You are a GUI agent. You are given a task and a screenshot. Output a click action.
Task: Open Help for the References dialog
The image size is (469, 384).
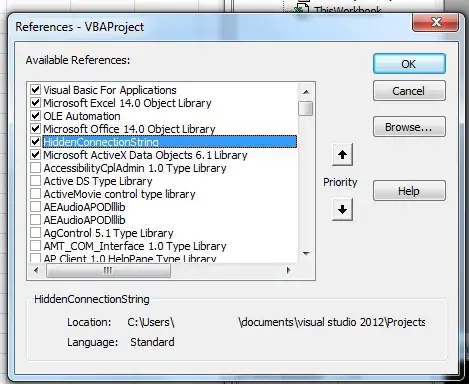(x=409, y=191)
